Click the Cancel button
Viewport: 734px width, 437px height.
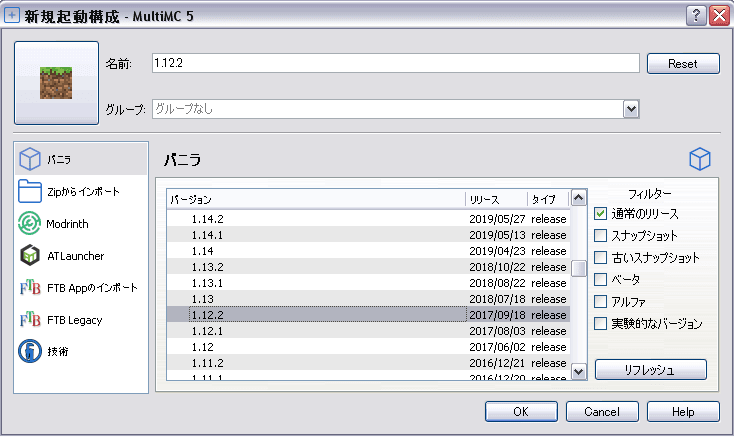tap(602, 412)
